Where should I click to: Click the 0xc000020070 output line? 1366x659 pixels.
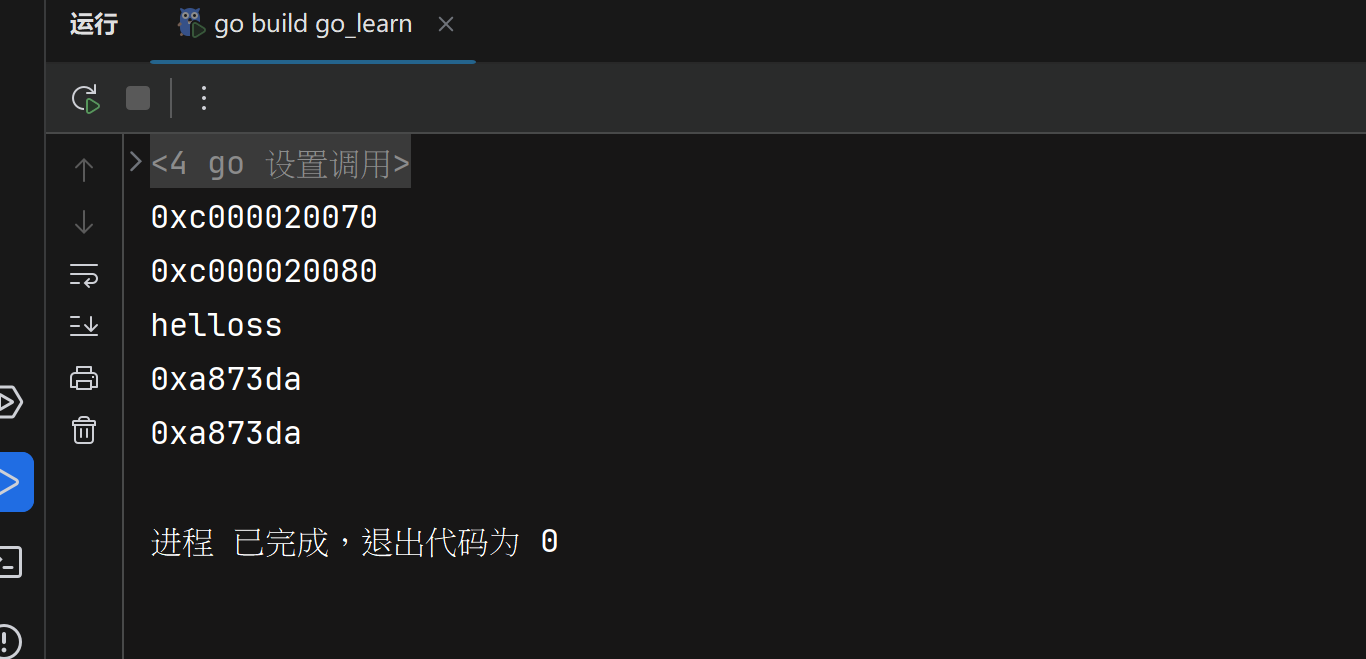pyautogui.click(x=264, y=217)
